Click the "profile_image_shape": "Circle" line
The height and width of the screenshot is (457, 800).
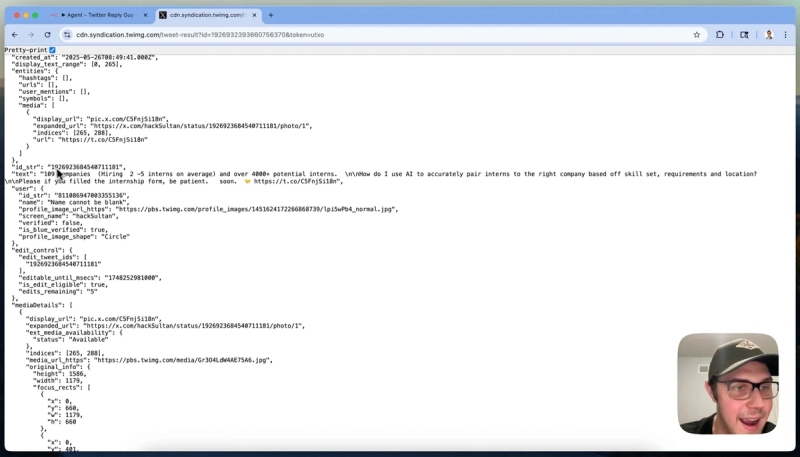tap(74, 237)
